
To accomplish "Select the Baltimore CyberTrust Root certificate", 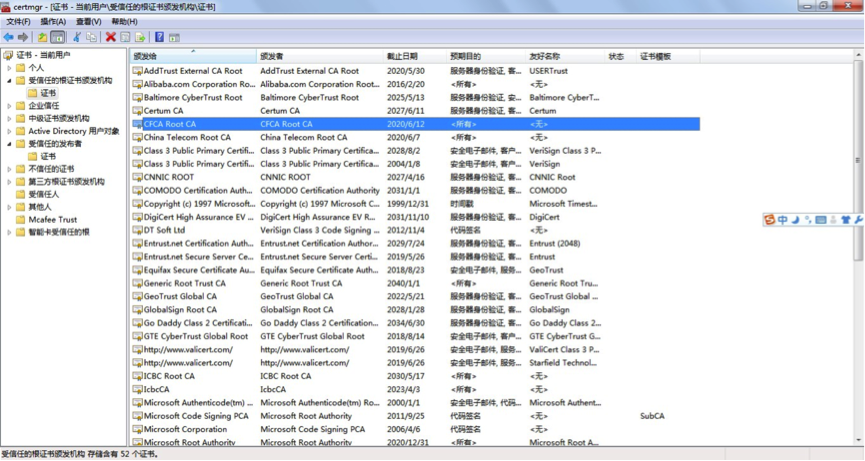I will [416, 98].
